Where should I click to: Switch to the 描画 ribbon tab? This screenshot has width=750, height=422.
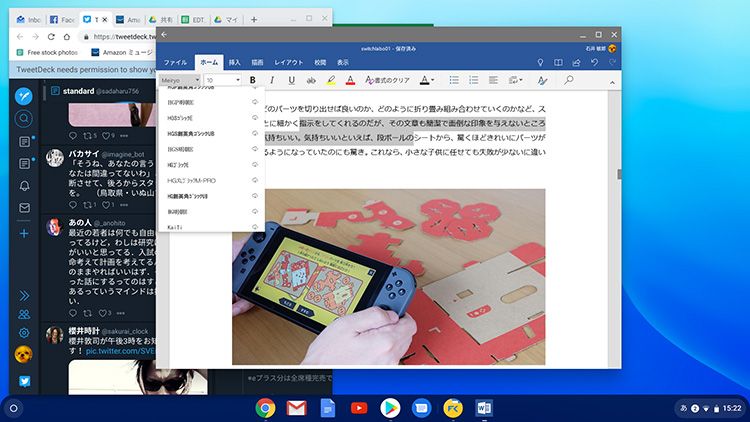(257, 63)
